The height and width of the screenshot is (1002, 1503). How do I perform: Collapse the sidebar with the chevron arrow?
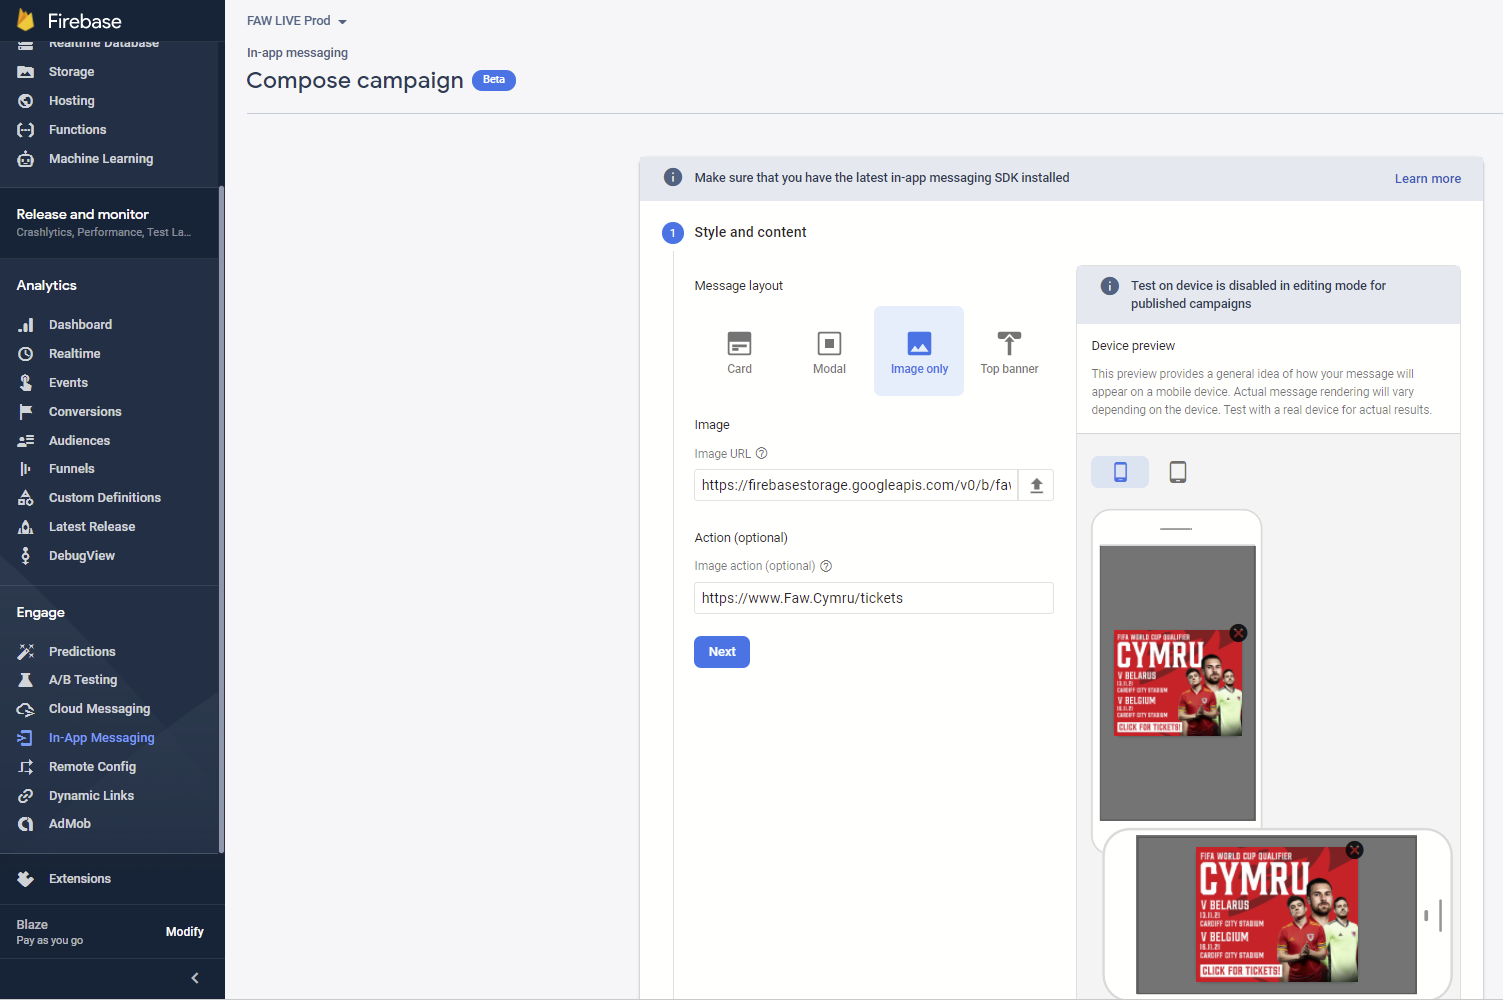[195, 978]
